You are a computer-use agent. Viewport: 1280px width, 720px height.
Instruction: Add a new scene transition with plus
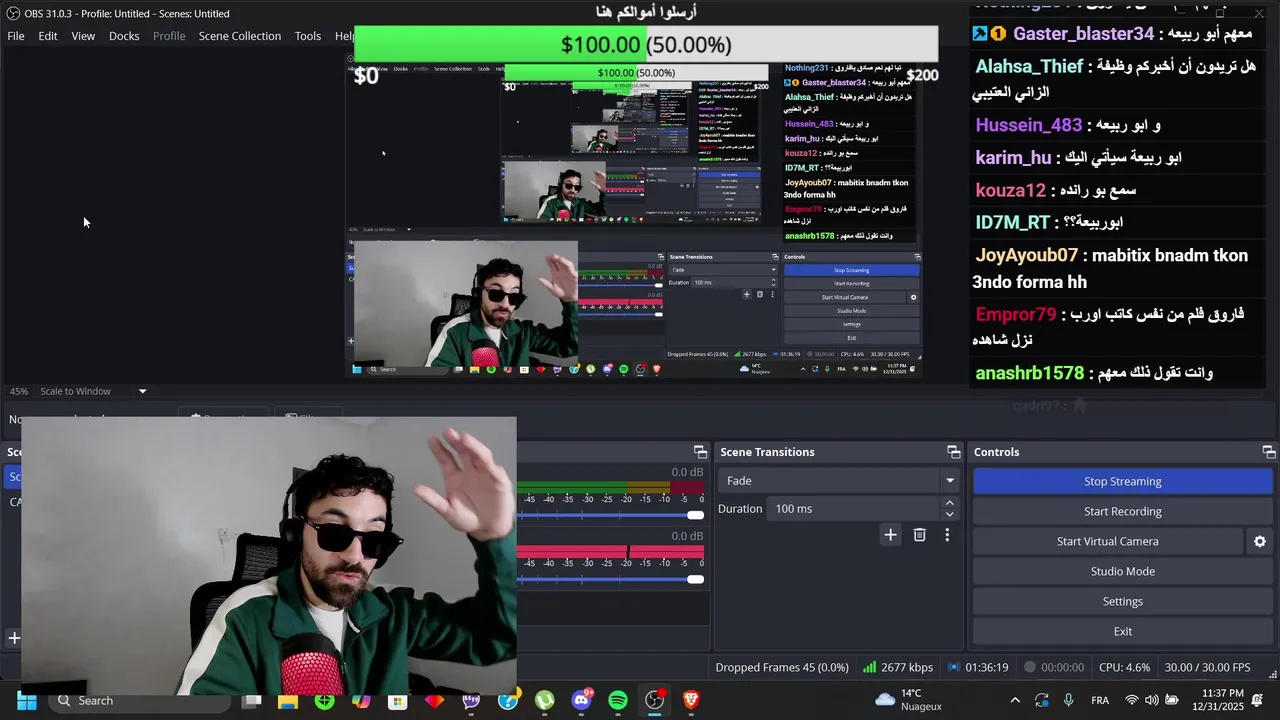[x=890, y=535]
